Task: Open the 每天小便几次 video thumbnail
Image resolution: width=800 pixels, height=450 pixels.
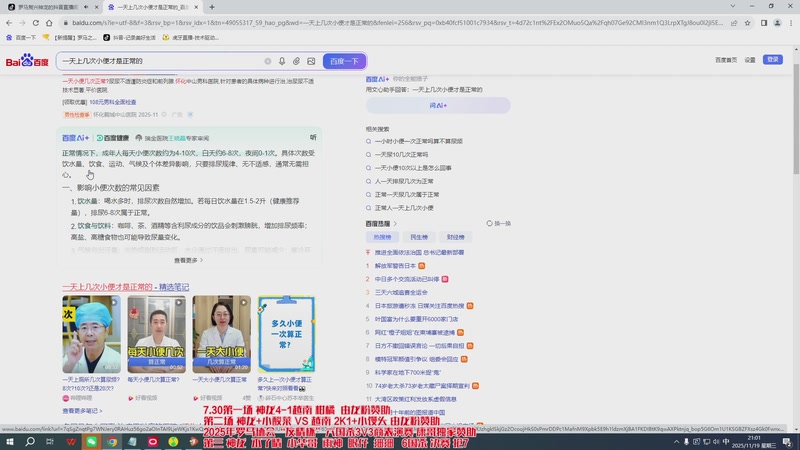Action: [157, 334]
